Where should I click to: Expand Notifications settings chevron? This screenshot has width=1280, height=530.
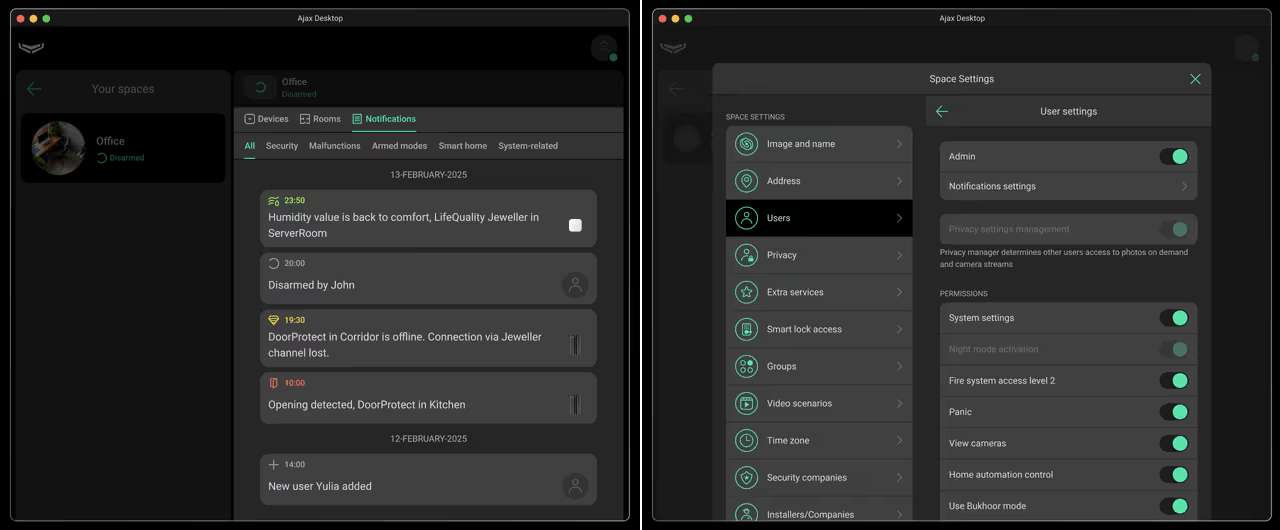(x=1184, y=187)
